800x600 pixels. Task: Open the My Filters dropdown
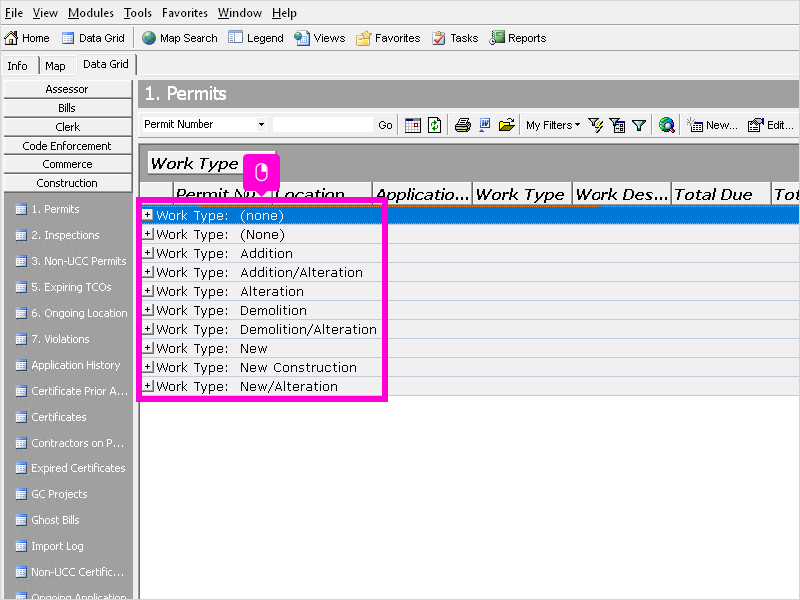pos(553,125)
